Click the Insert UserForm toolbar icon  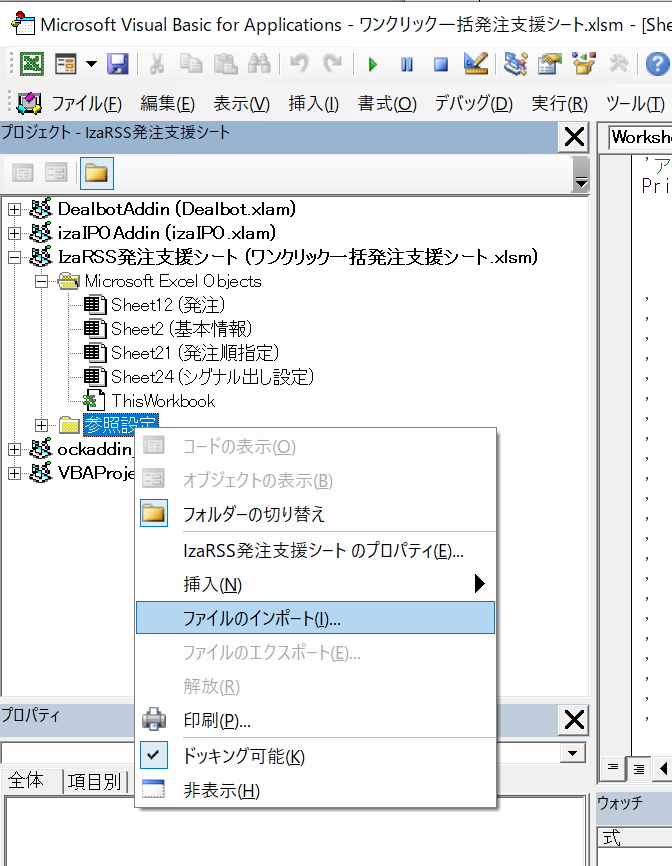pyautogui.click(x=66, y=64)
